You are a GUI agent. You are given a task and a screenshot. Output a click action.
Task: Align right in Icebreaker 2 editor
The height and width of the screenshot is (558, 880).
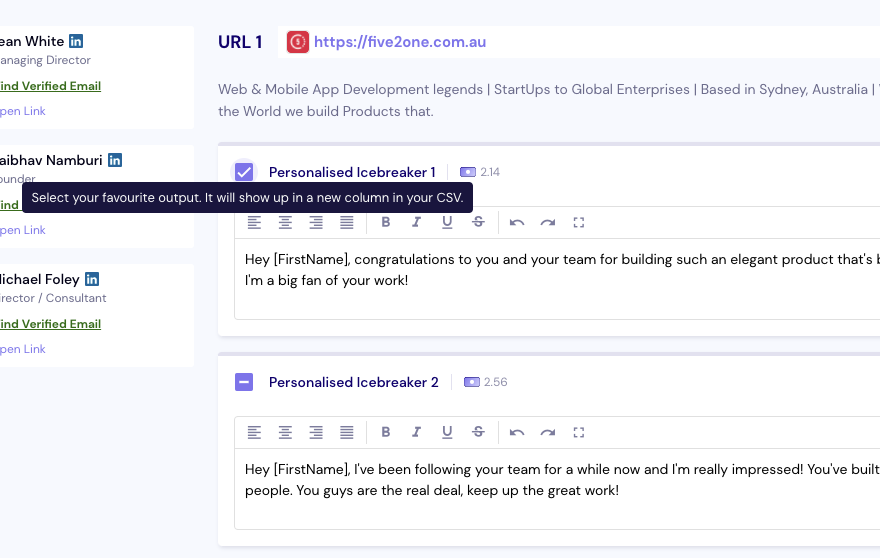316,432
